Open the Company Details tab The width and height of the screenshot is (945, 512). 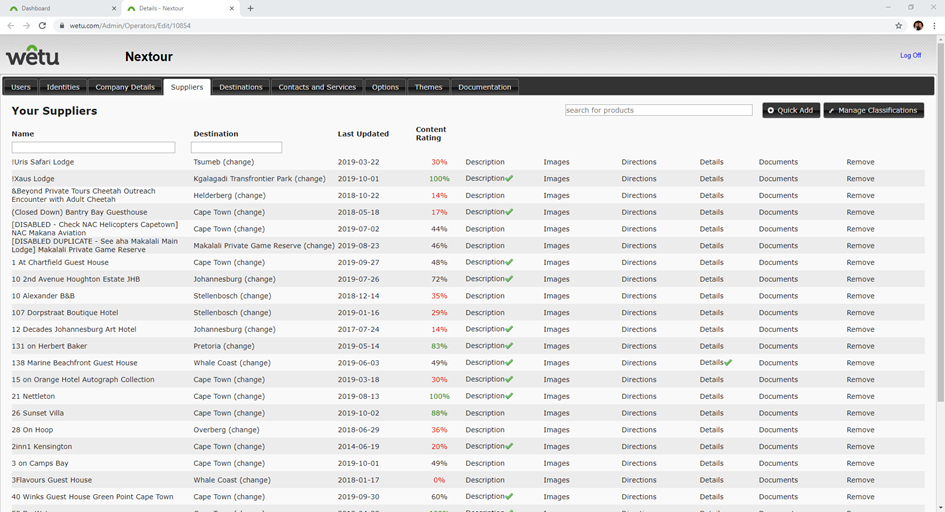[x=125, y=87]
